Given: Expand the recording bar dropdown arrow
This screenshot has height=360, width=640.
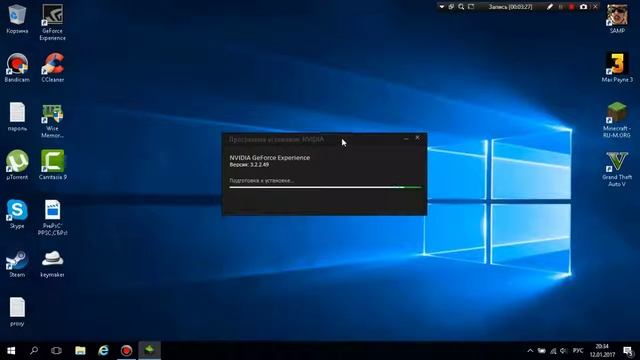Looking at the screenshot, I should coord(442,7).
